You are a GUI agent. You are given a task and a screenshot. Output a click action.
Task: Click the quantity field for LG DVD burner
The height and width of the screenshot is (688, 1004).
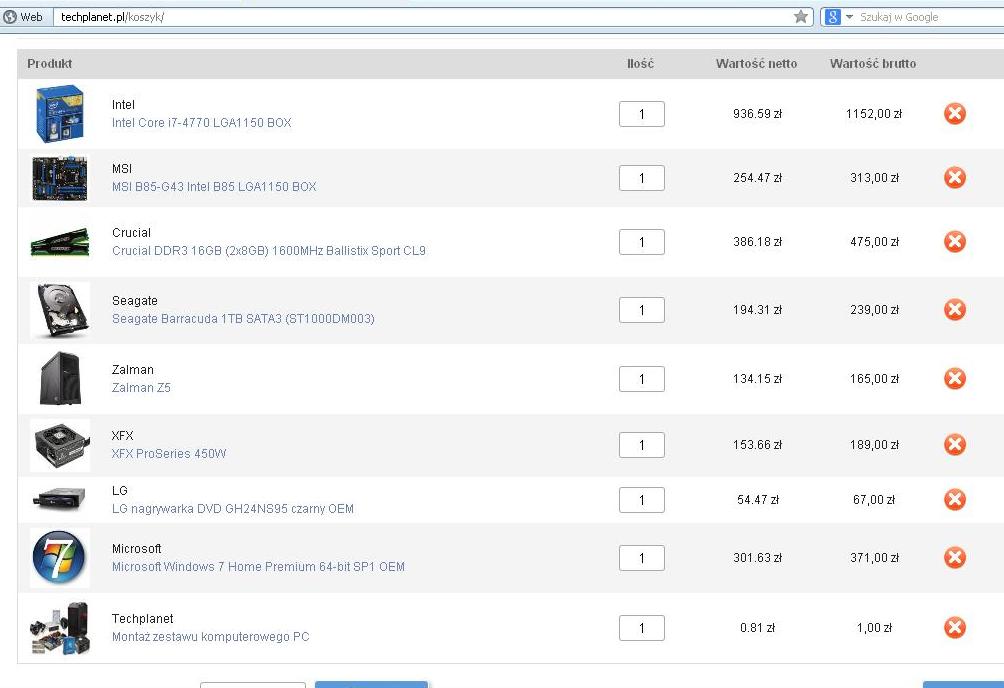(x=642, y=500)
